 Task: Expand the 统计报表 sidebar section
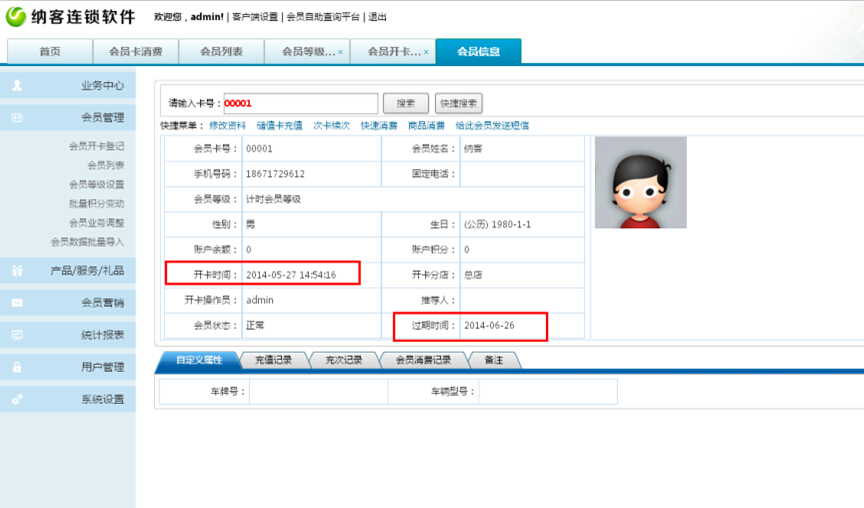pos(102,335)
